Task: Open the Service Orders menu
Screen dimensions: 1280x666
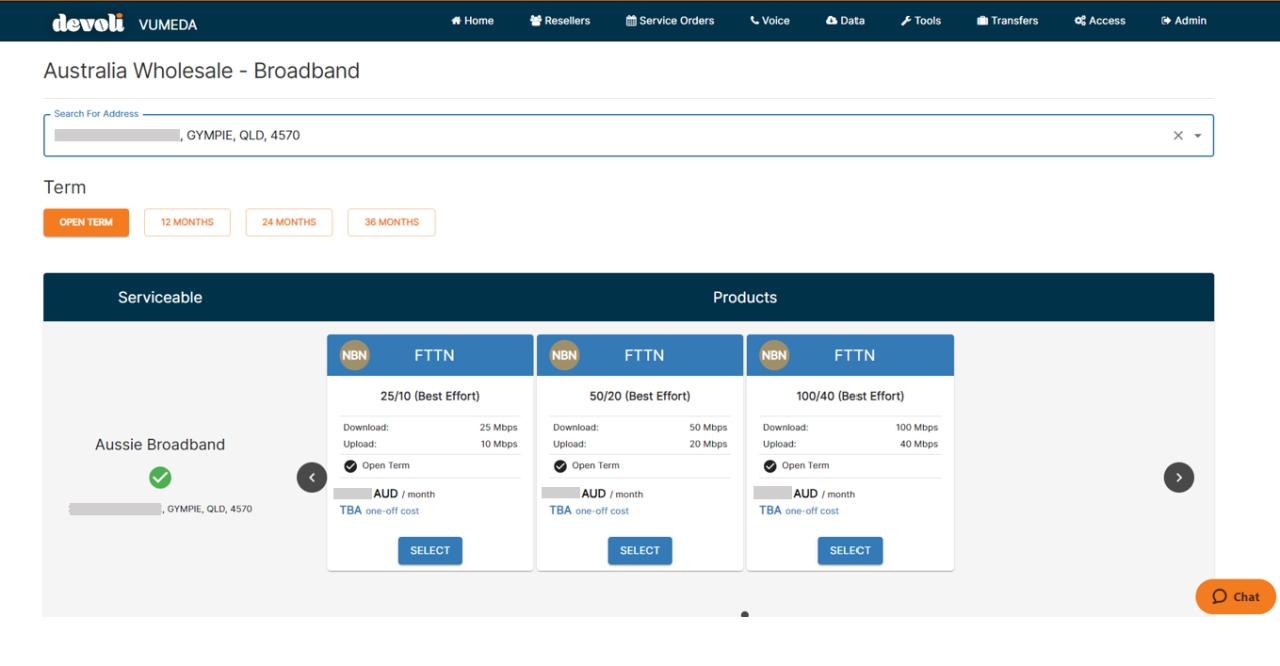Action: (x=670, y=21)
